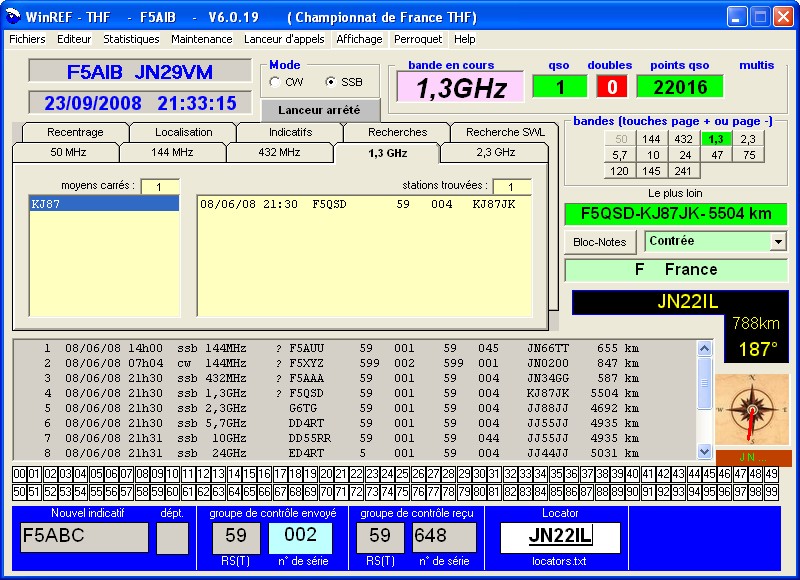Select band 47 in bandes grid
Image resolution: width=800 pixels, height=580 pixels.
(717, 155)
